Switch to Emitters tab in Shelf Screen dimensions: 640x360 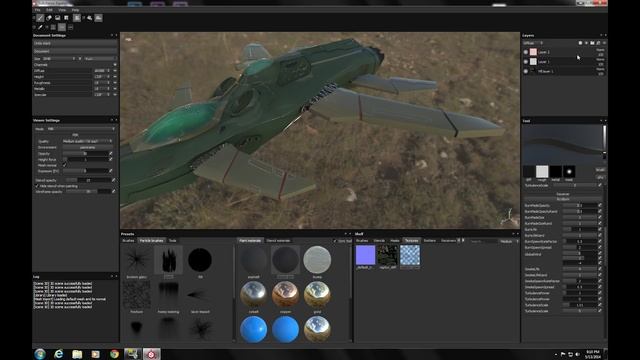coord(429,241)
